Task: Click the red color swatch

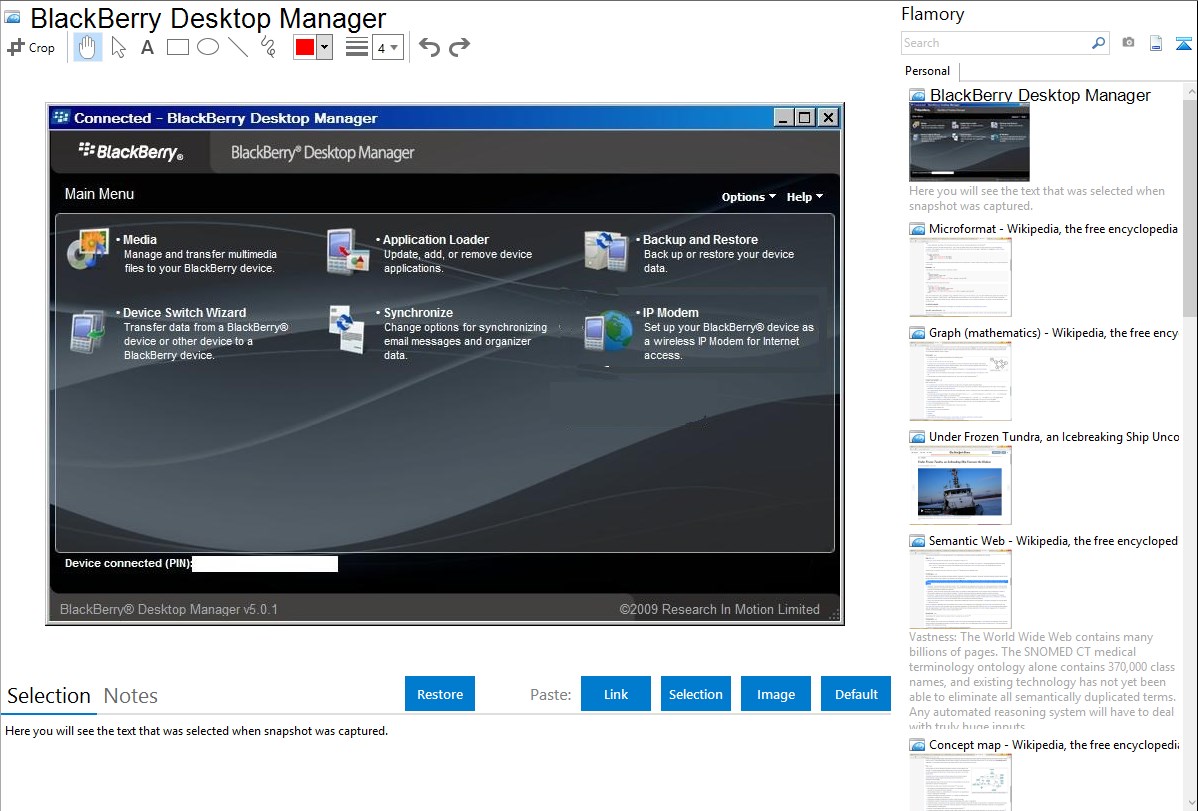Action: pos(305,47)
